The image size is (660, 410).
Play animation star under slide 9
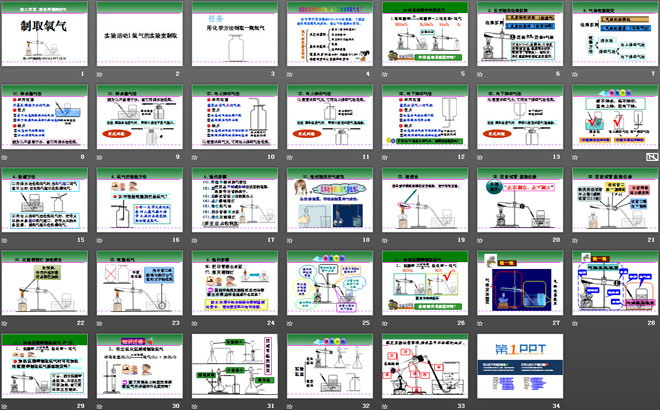[x=100, y=157]
